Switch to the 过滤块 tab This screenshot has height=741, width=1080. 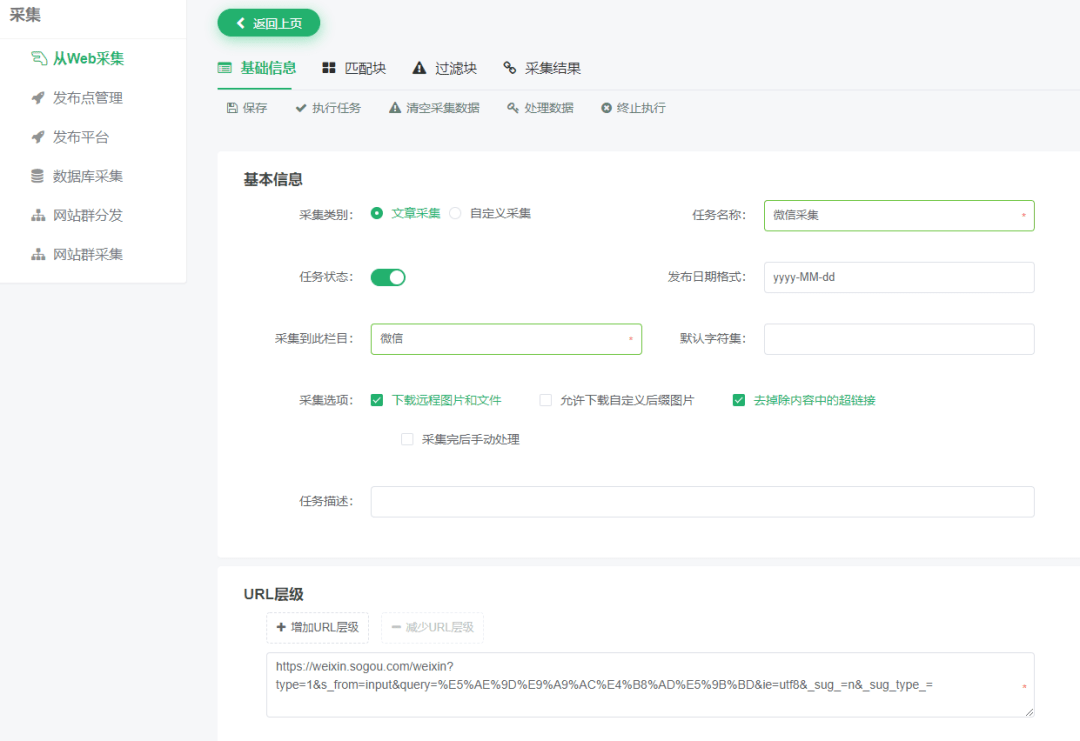pyautogui.click(x=444, y=68)
